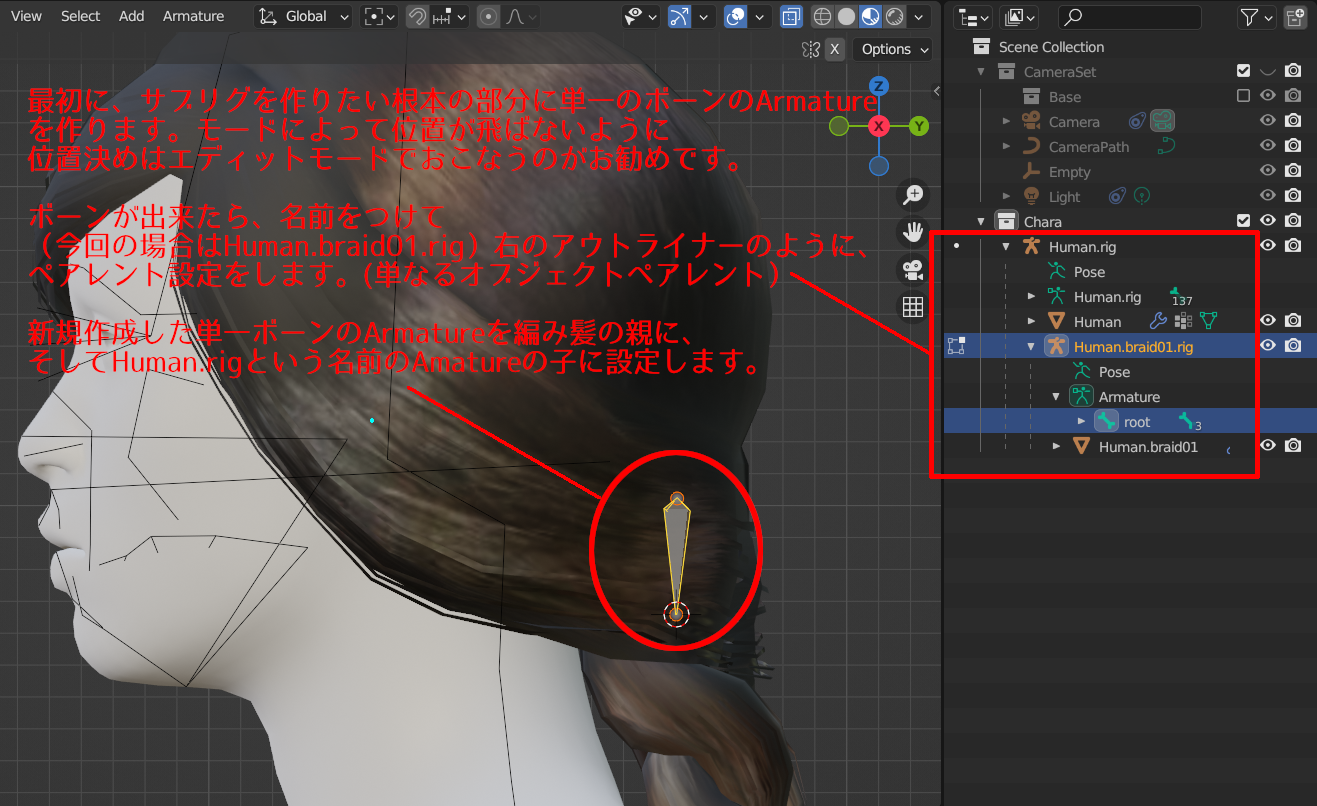Select the zoom magnifier icon in viewport gizmos
The height and width of the screenshot is (806, 1317).
[x=913, y=195]
